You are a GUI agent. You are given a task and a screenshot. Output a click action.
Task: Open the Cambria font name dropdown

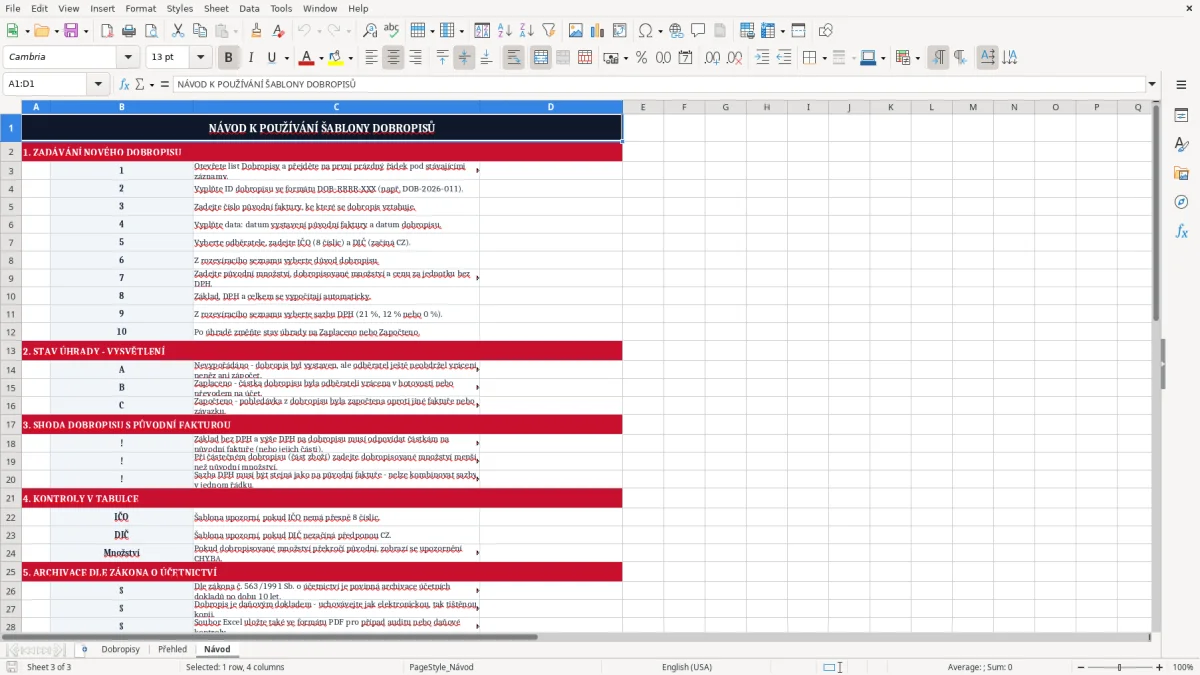coord(127,58)
